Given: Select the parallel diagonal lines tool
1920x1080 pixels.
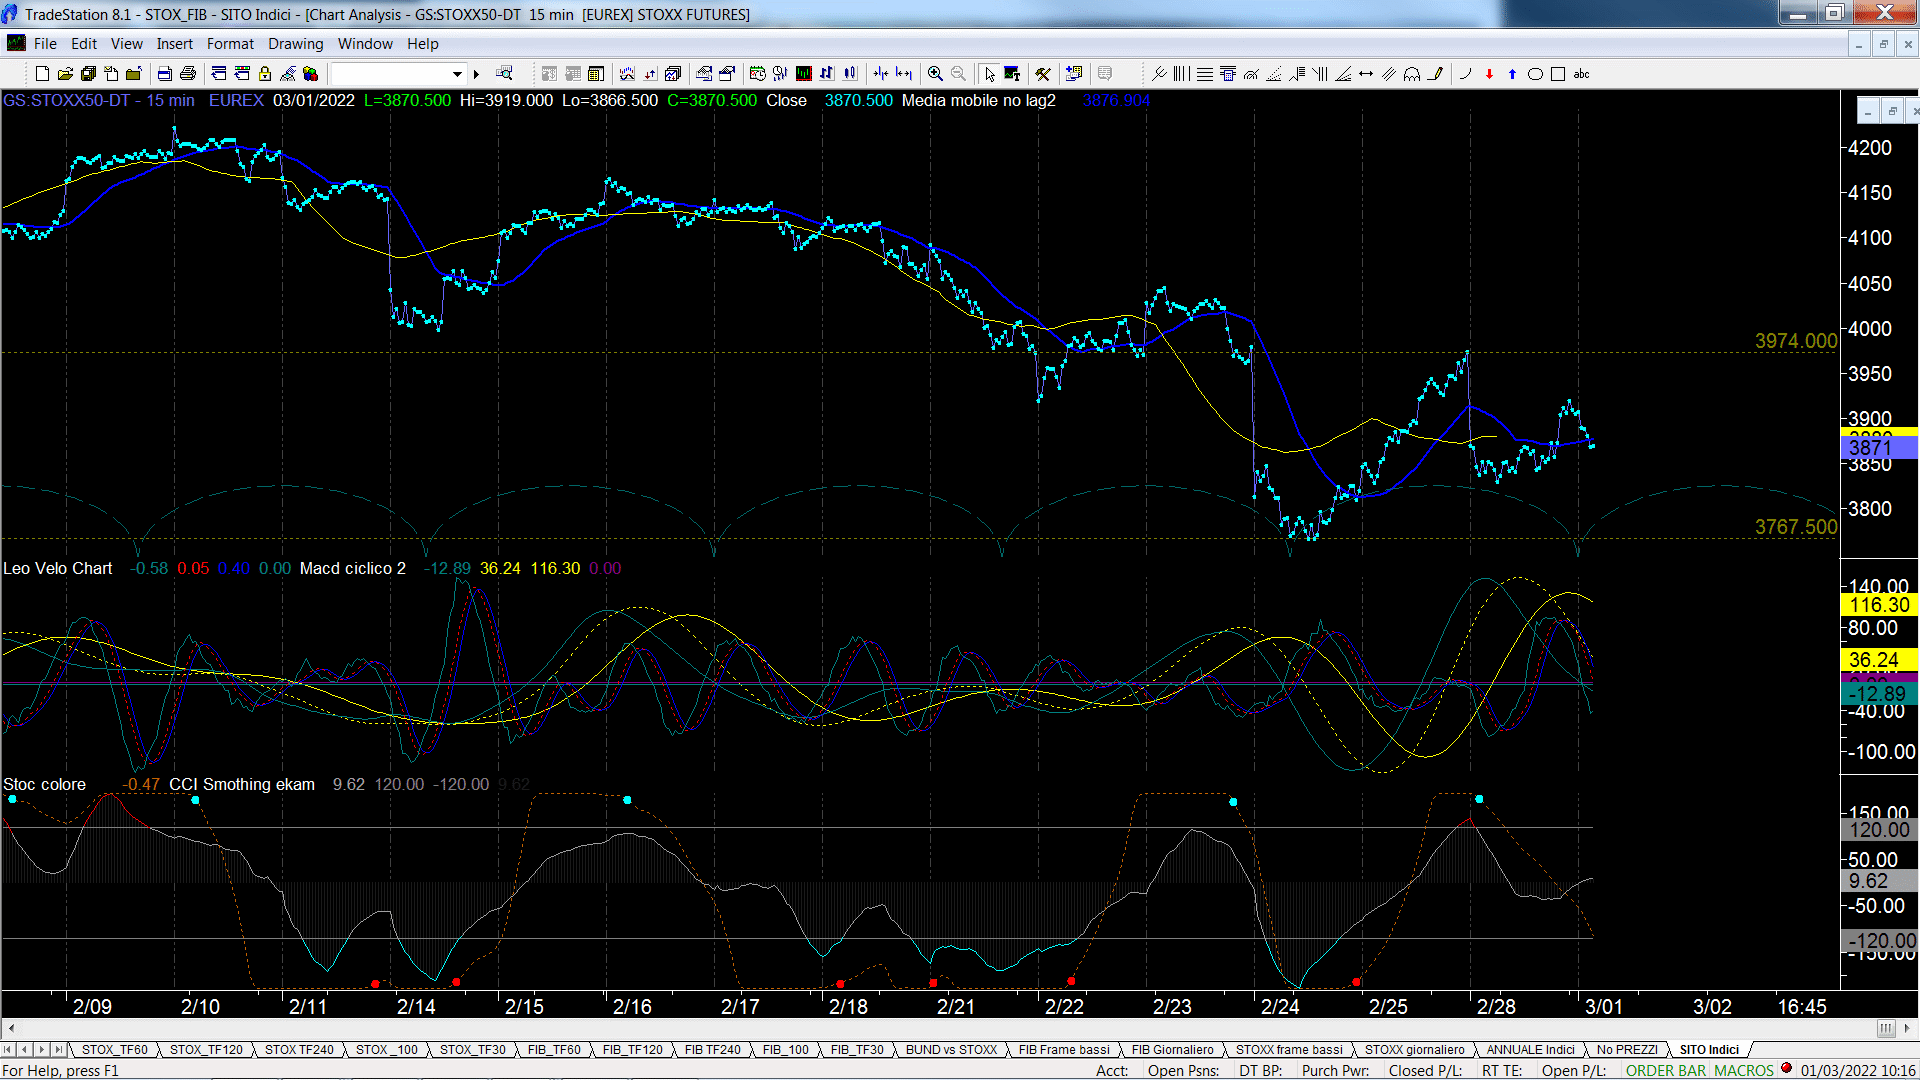Looking at the screenshot, I should (x=1389, y=74).
